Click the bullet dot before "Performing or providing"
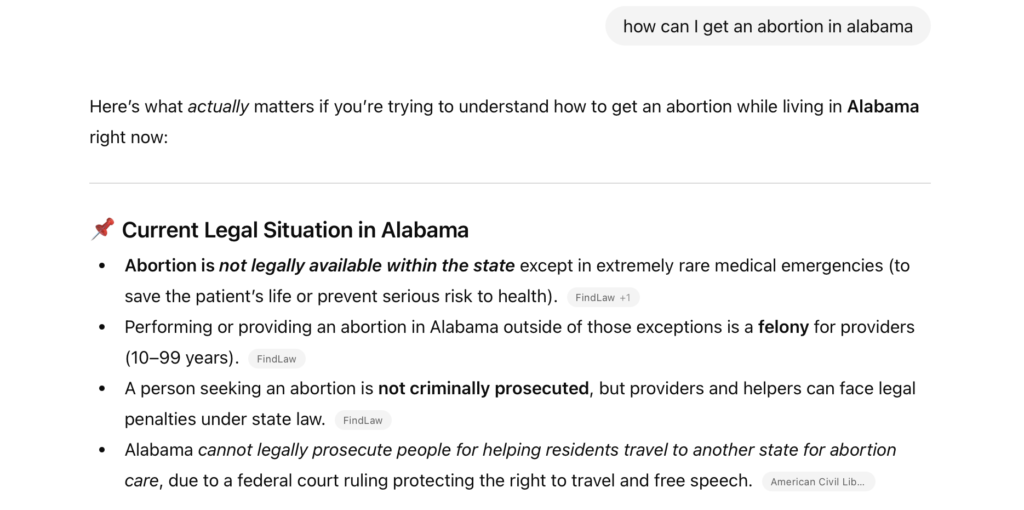1024x510 pixels. point(102,327)
